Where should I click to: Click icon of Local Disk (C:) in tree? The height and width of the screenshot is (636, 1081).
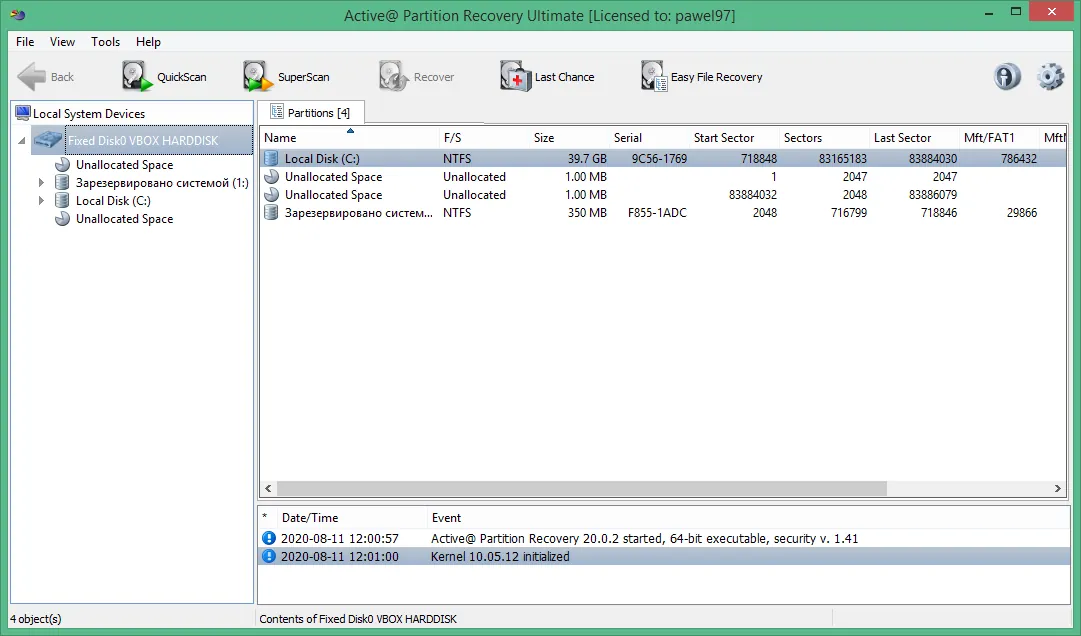coord(62,201)
